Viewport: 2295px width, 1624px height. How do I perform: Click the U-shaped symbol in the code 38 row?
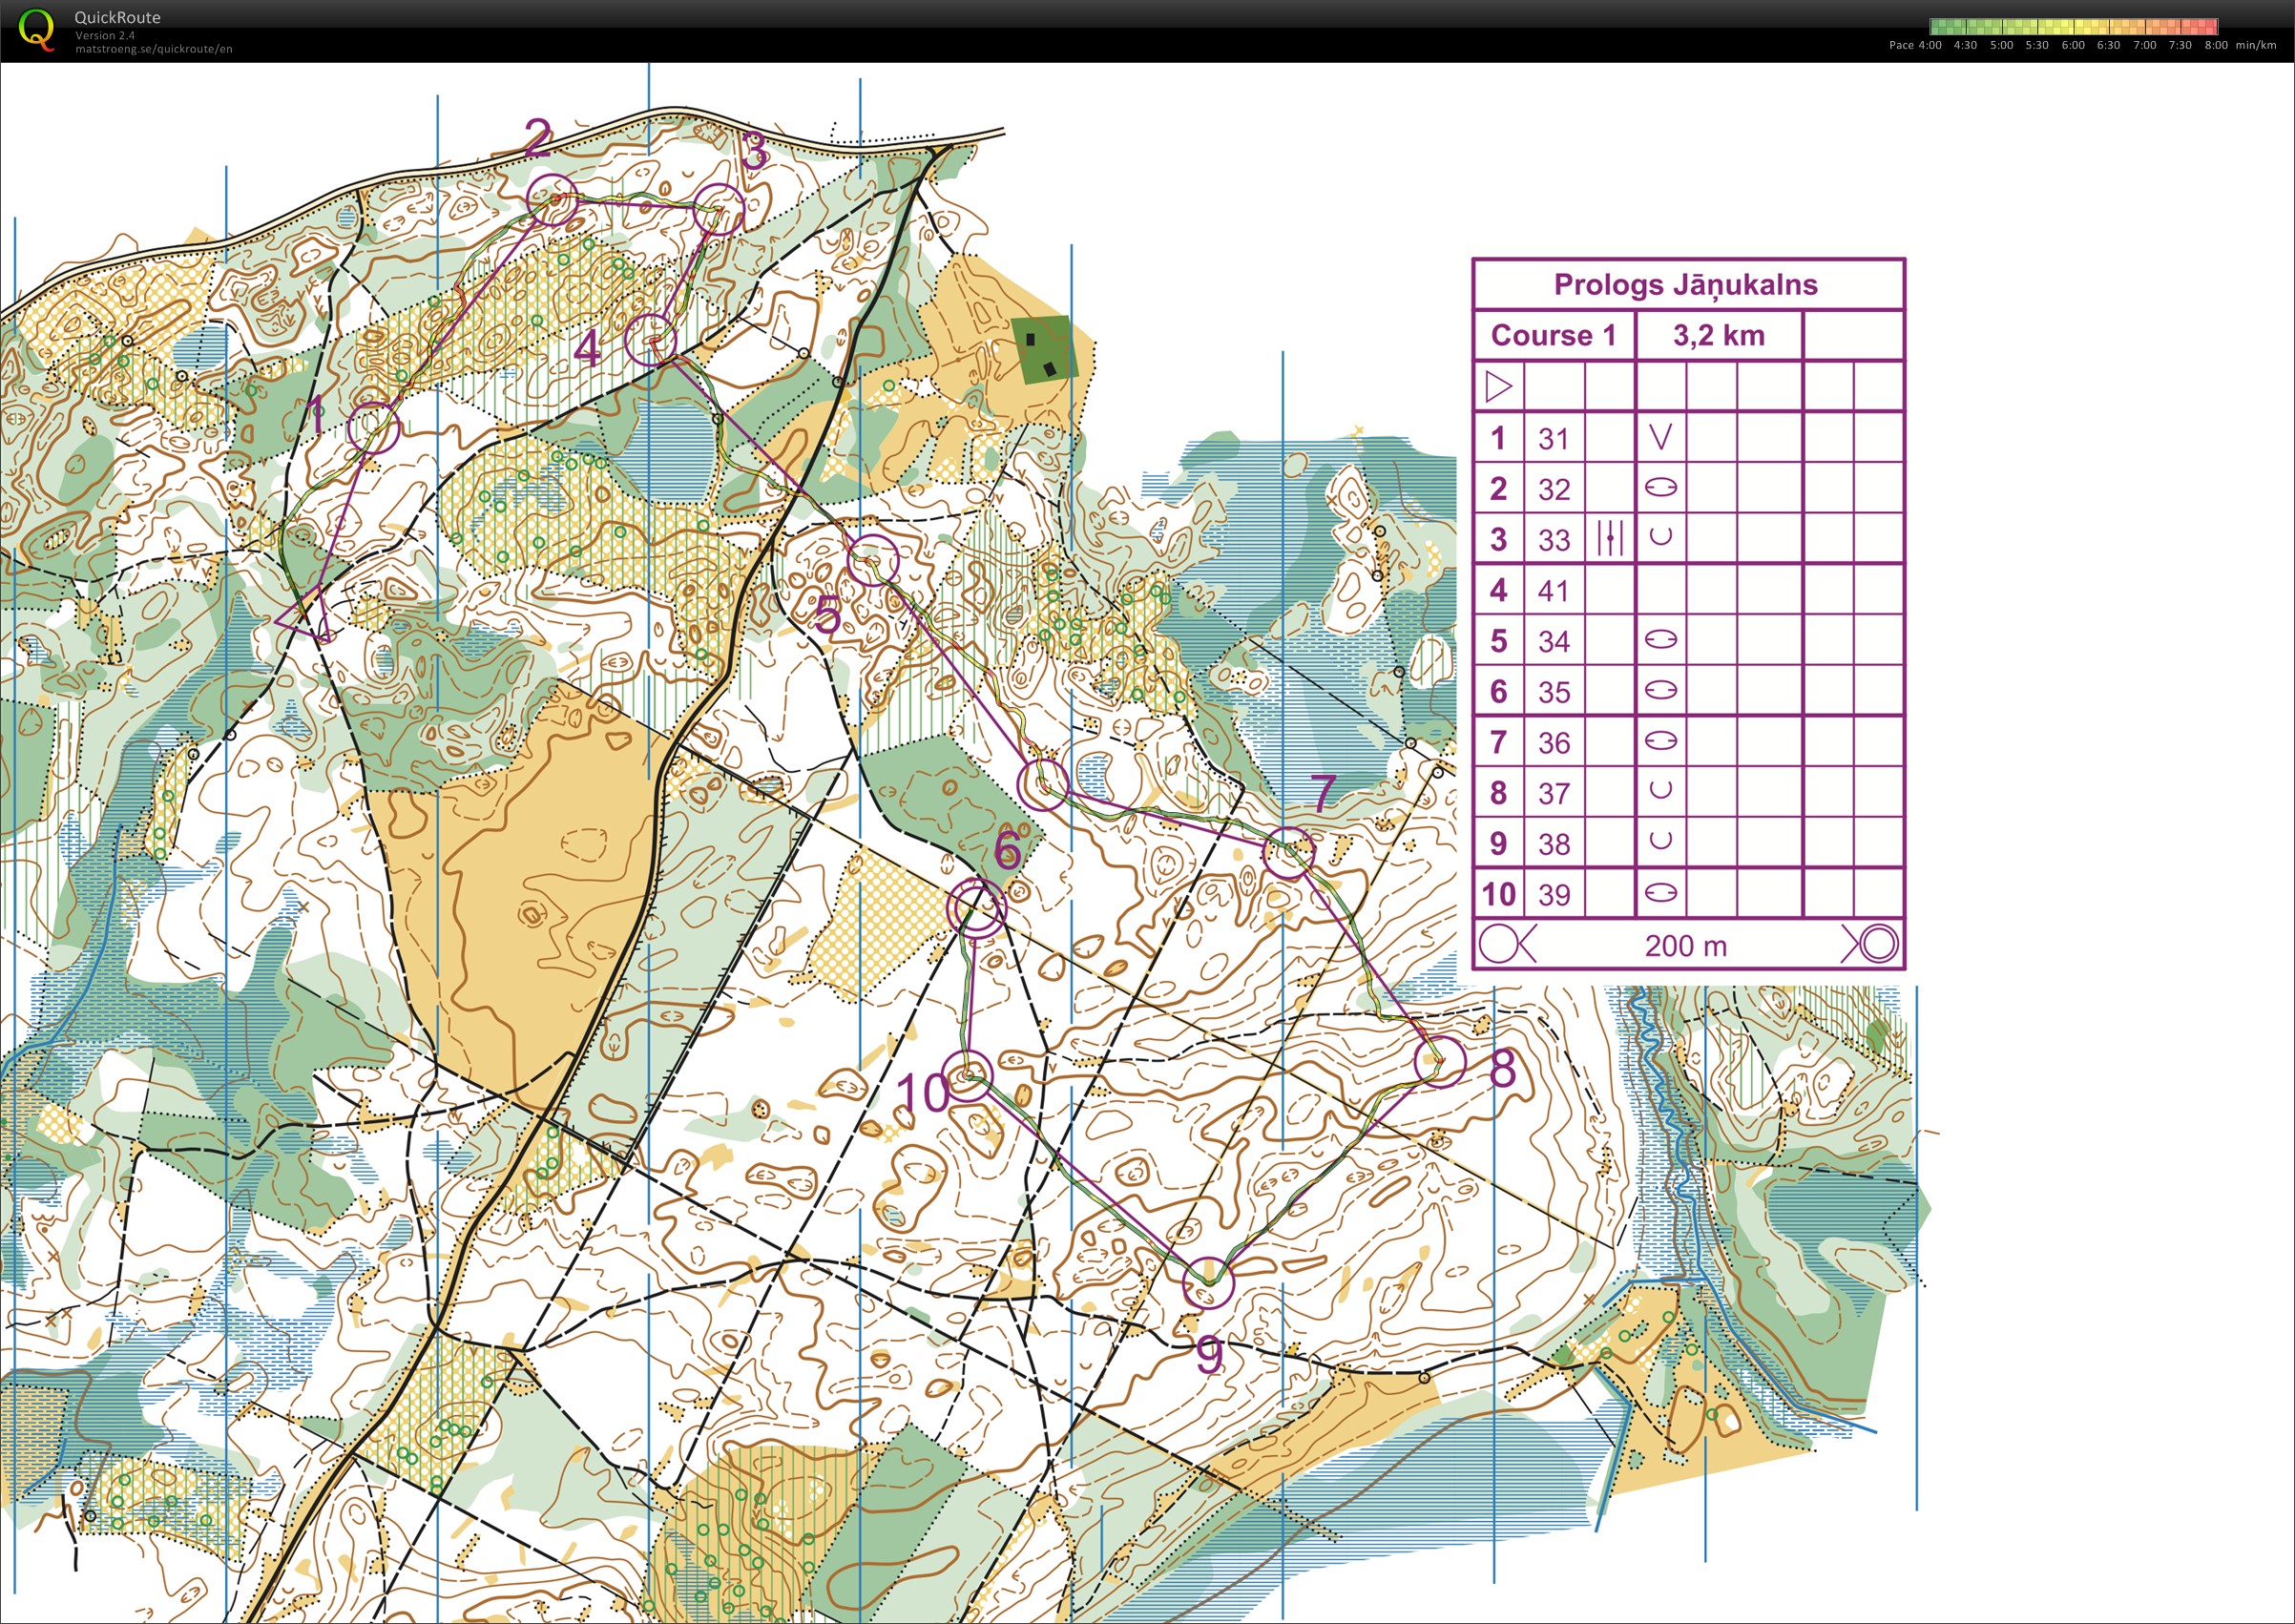(x=1660, y=840)
